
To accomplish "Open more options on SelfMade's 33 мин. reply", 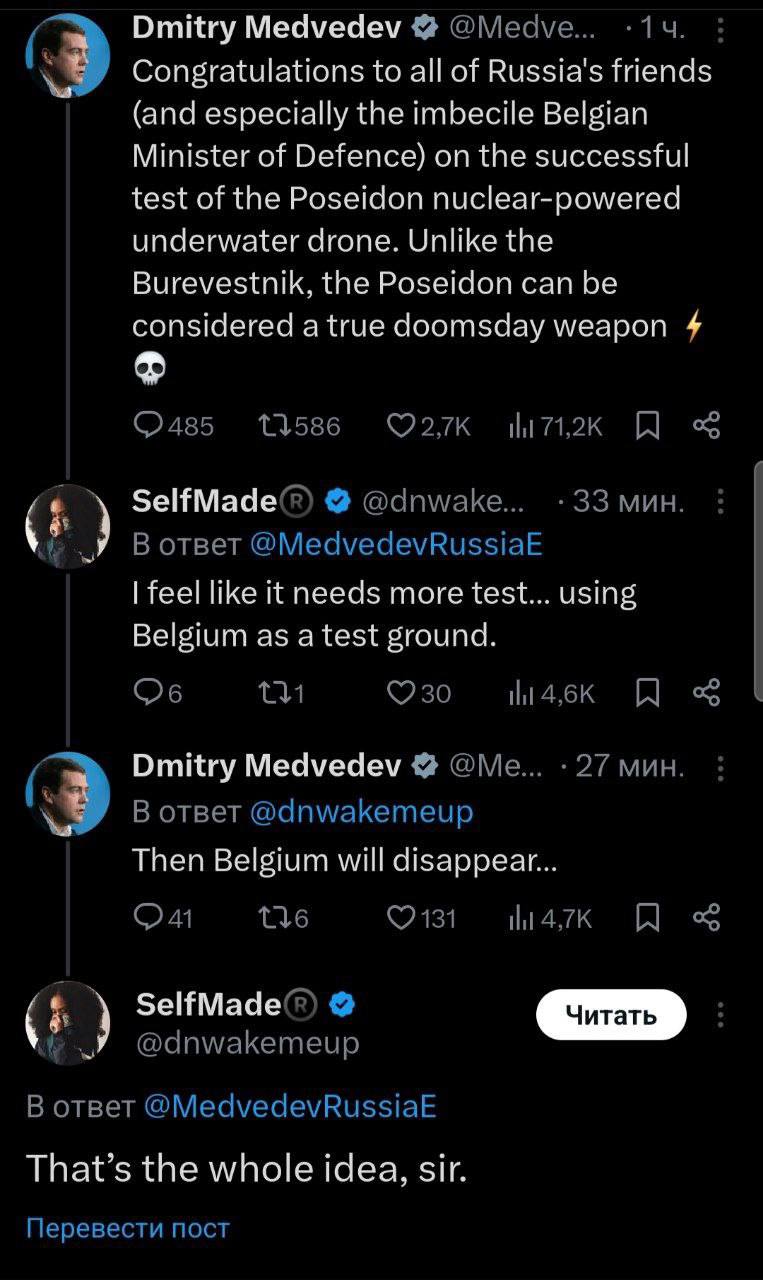I will click(721, 502).
